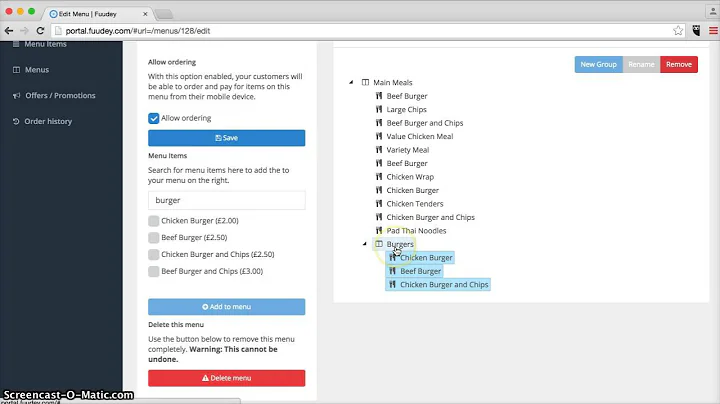
Task: Click the Rename button
Action: click(641, 64)
